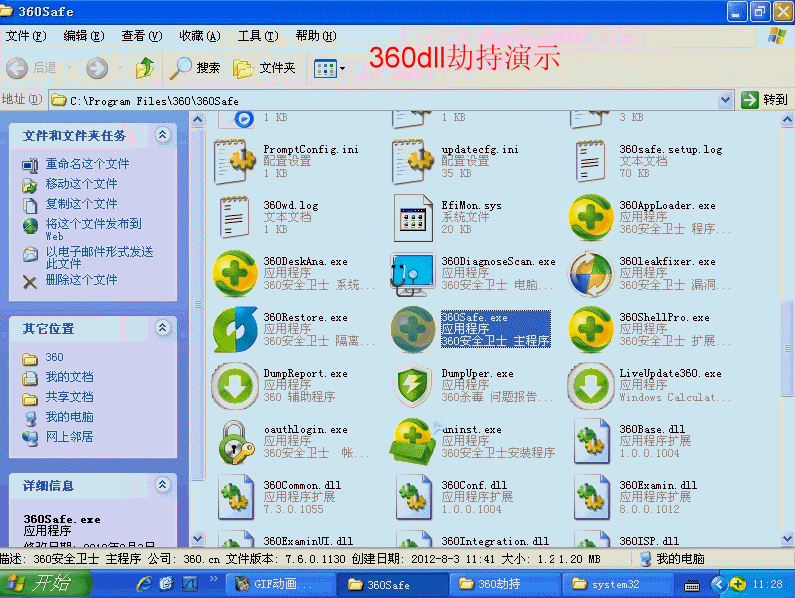Open the Back button history dropdown

click(70, 68)
